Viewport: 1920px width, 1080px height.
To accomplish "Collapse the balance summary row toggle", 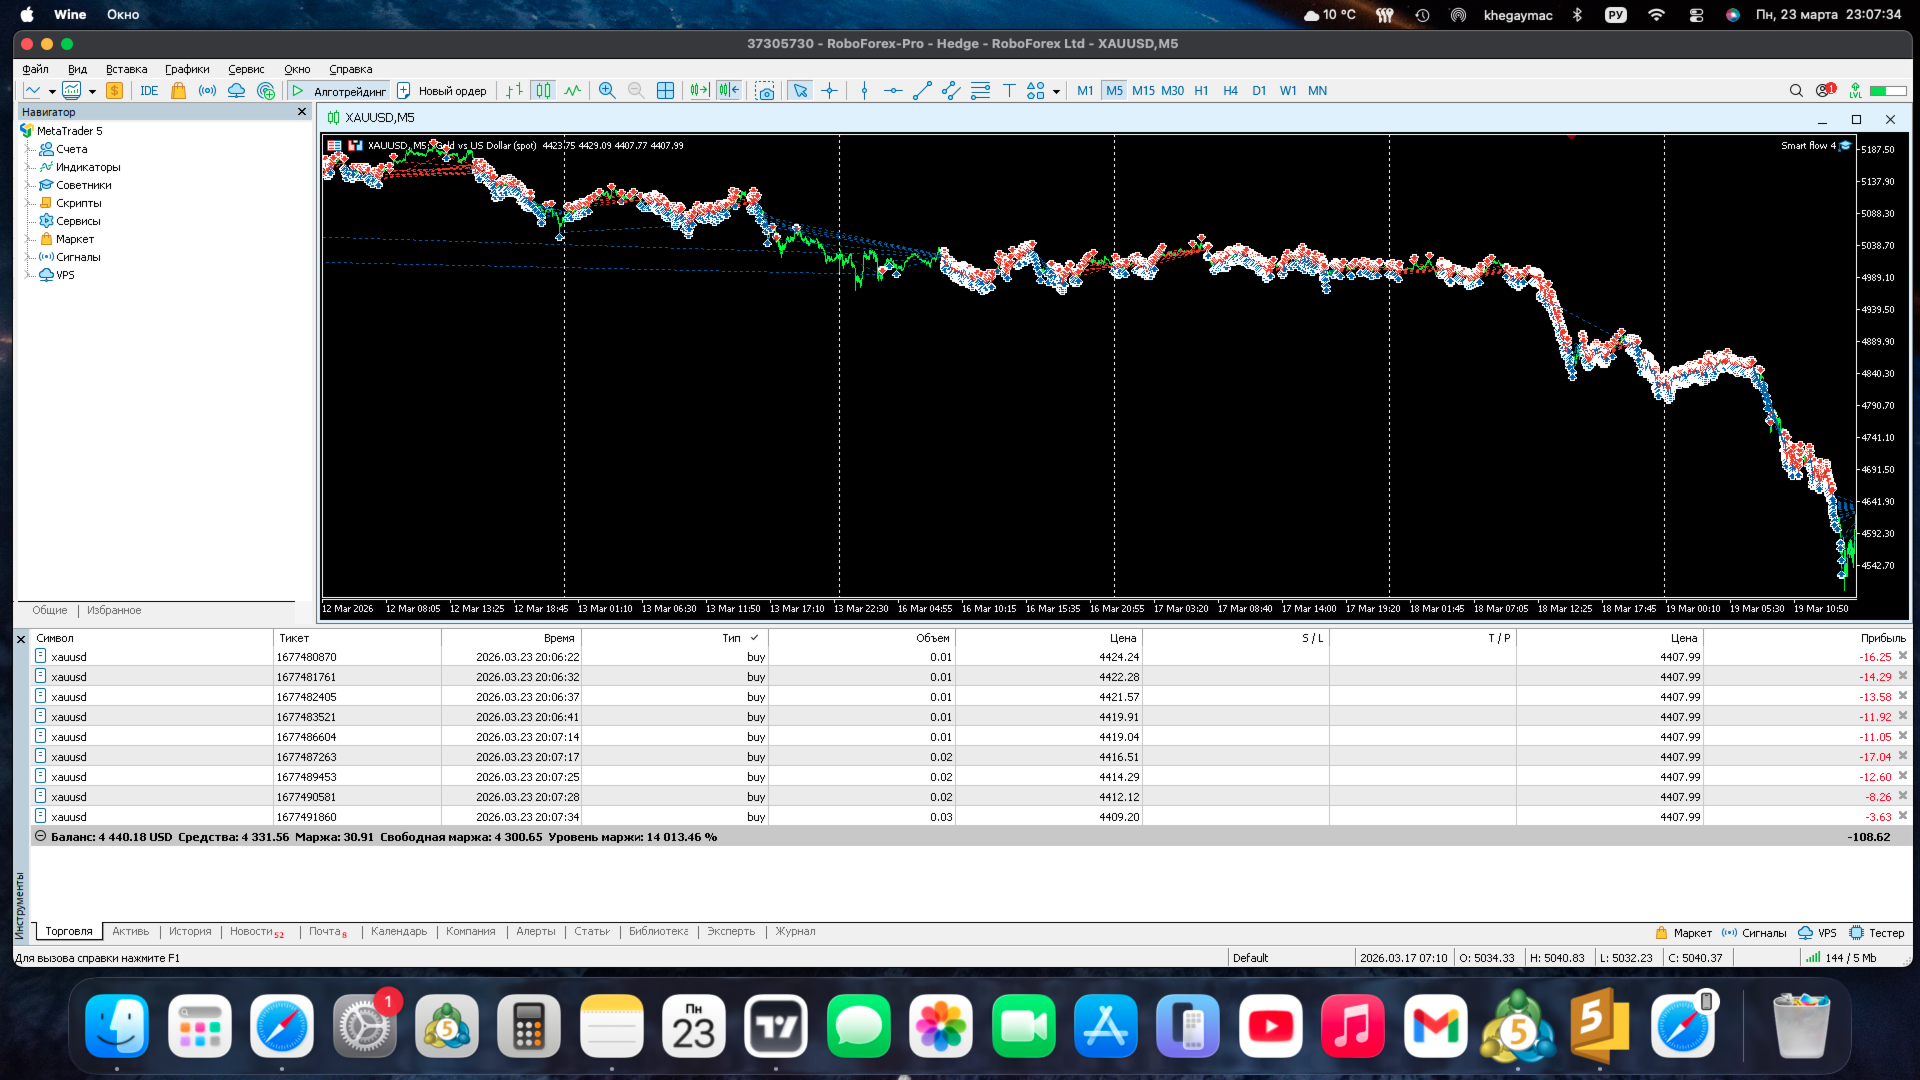I will click(40, 837).
